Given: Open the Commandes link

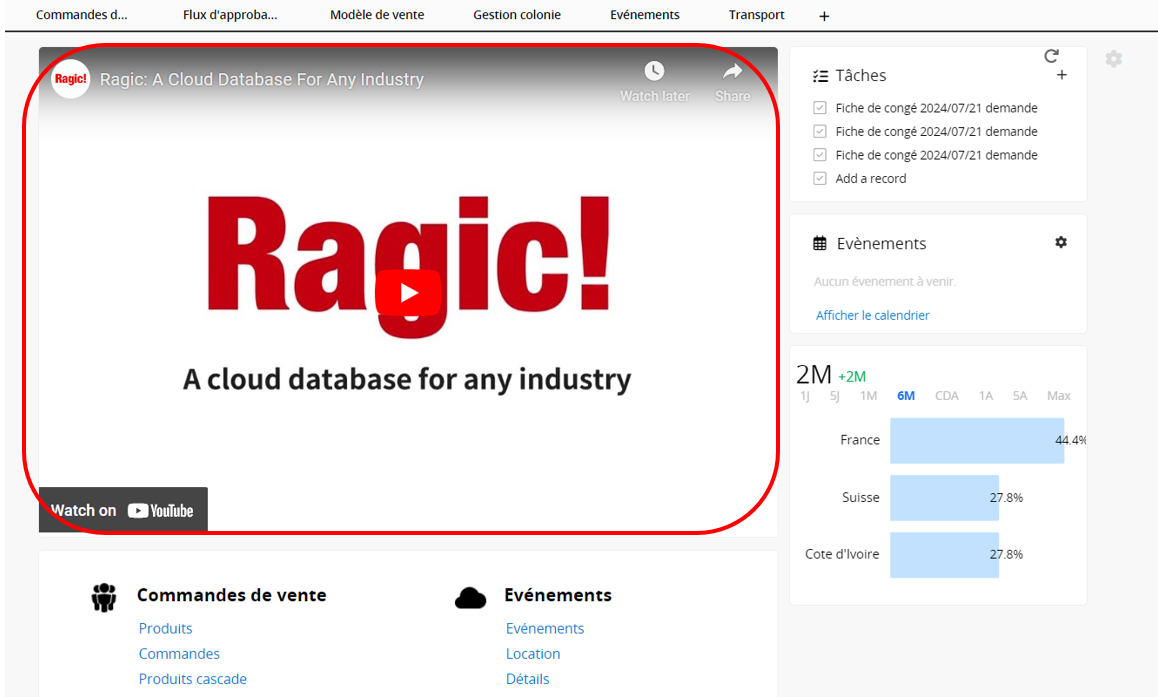Looking at the screenshot, I should coord(179,653).
